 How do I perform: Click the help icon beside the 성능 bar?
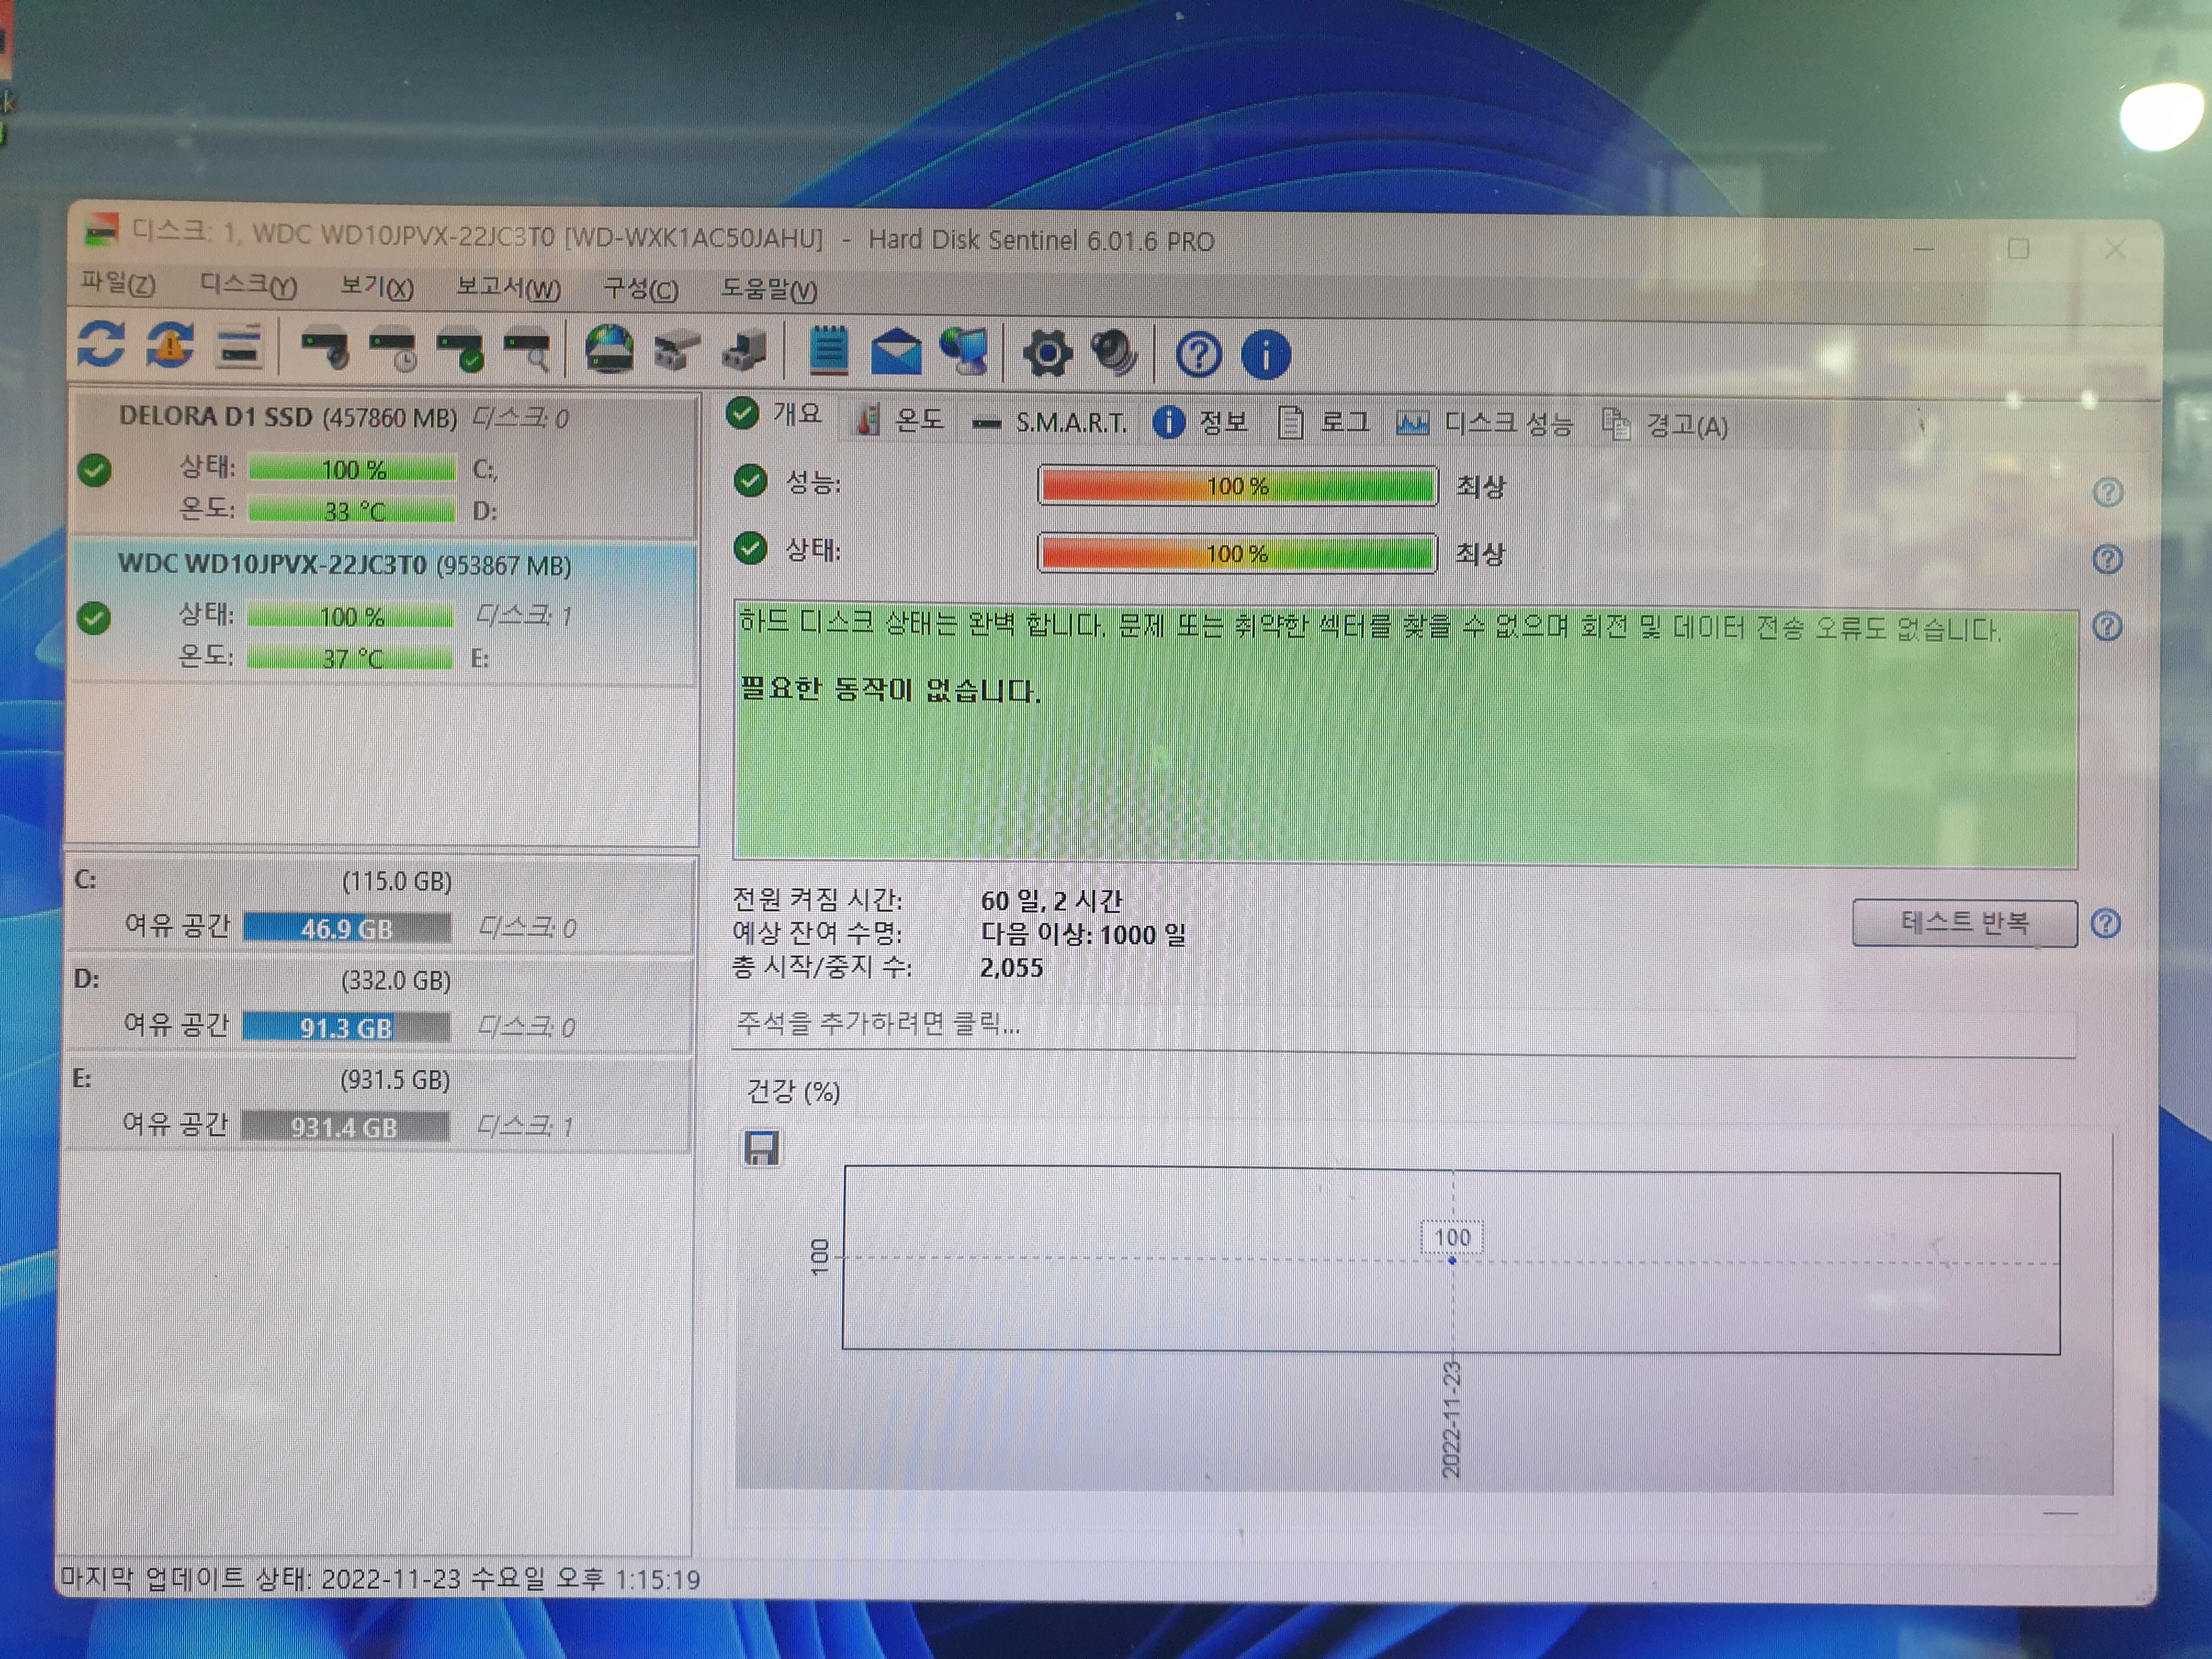coord(2108,492)
